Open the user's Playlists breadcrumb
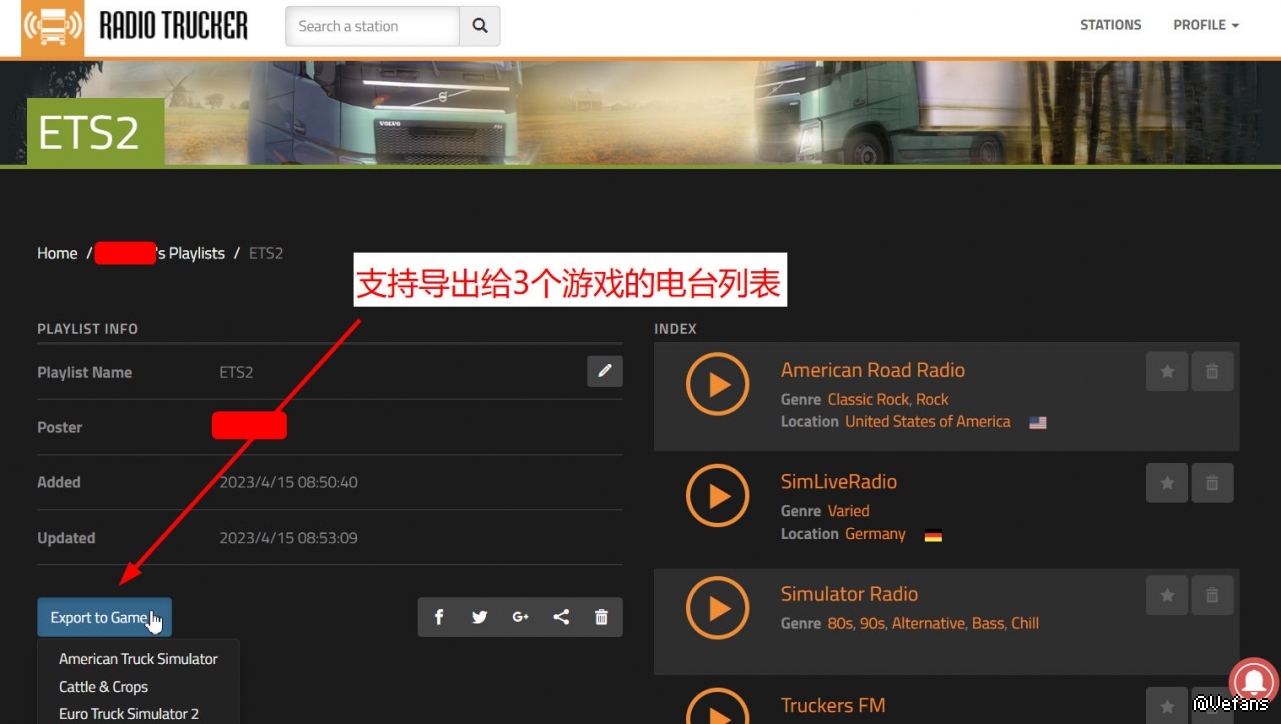This screenshot has height=724, width=1281. click(160, 253)
